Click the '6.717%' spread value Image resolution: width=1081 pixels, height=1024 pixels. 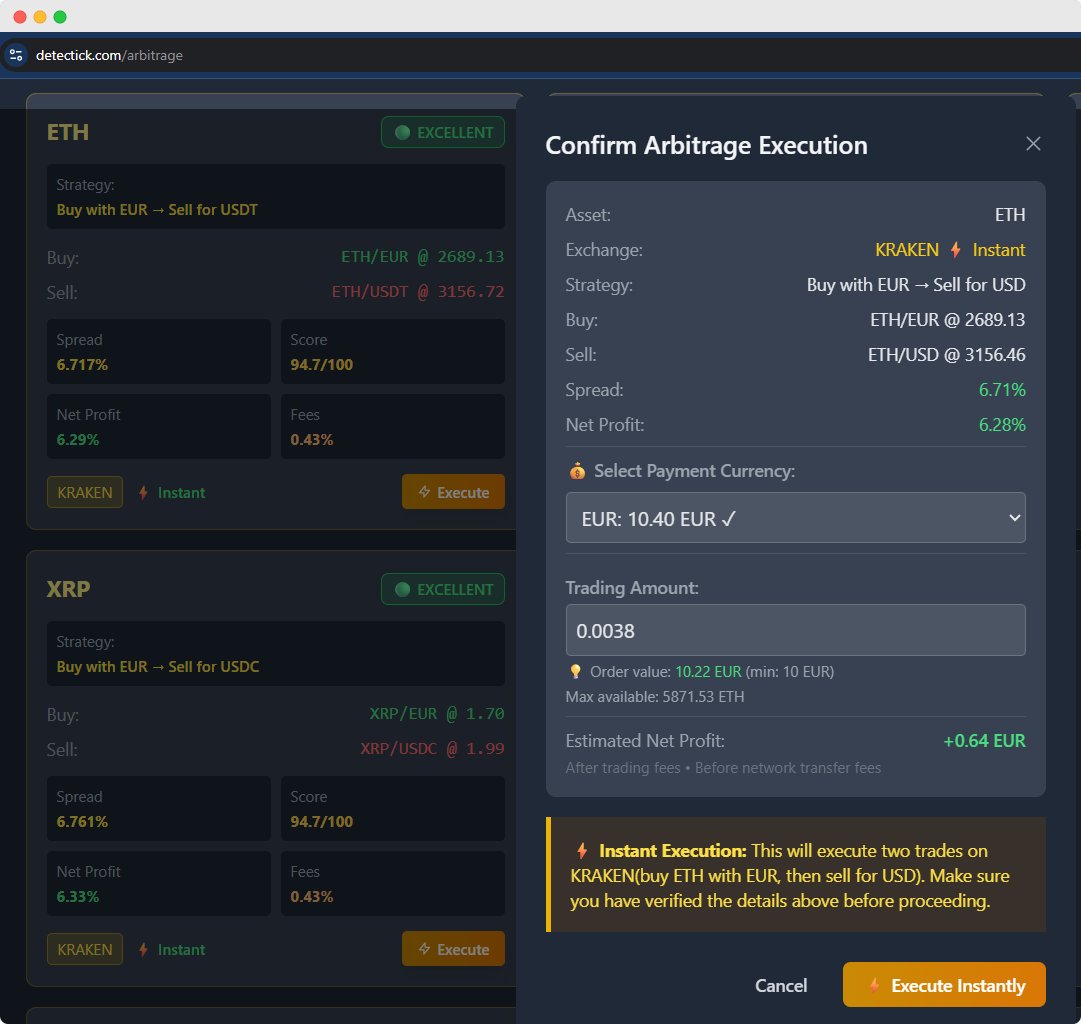(x=82, y=365)
